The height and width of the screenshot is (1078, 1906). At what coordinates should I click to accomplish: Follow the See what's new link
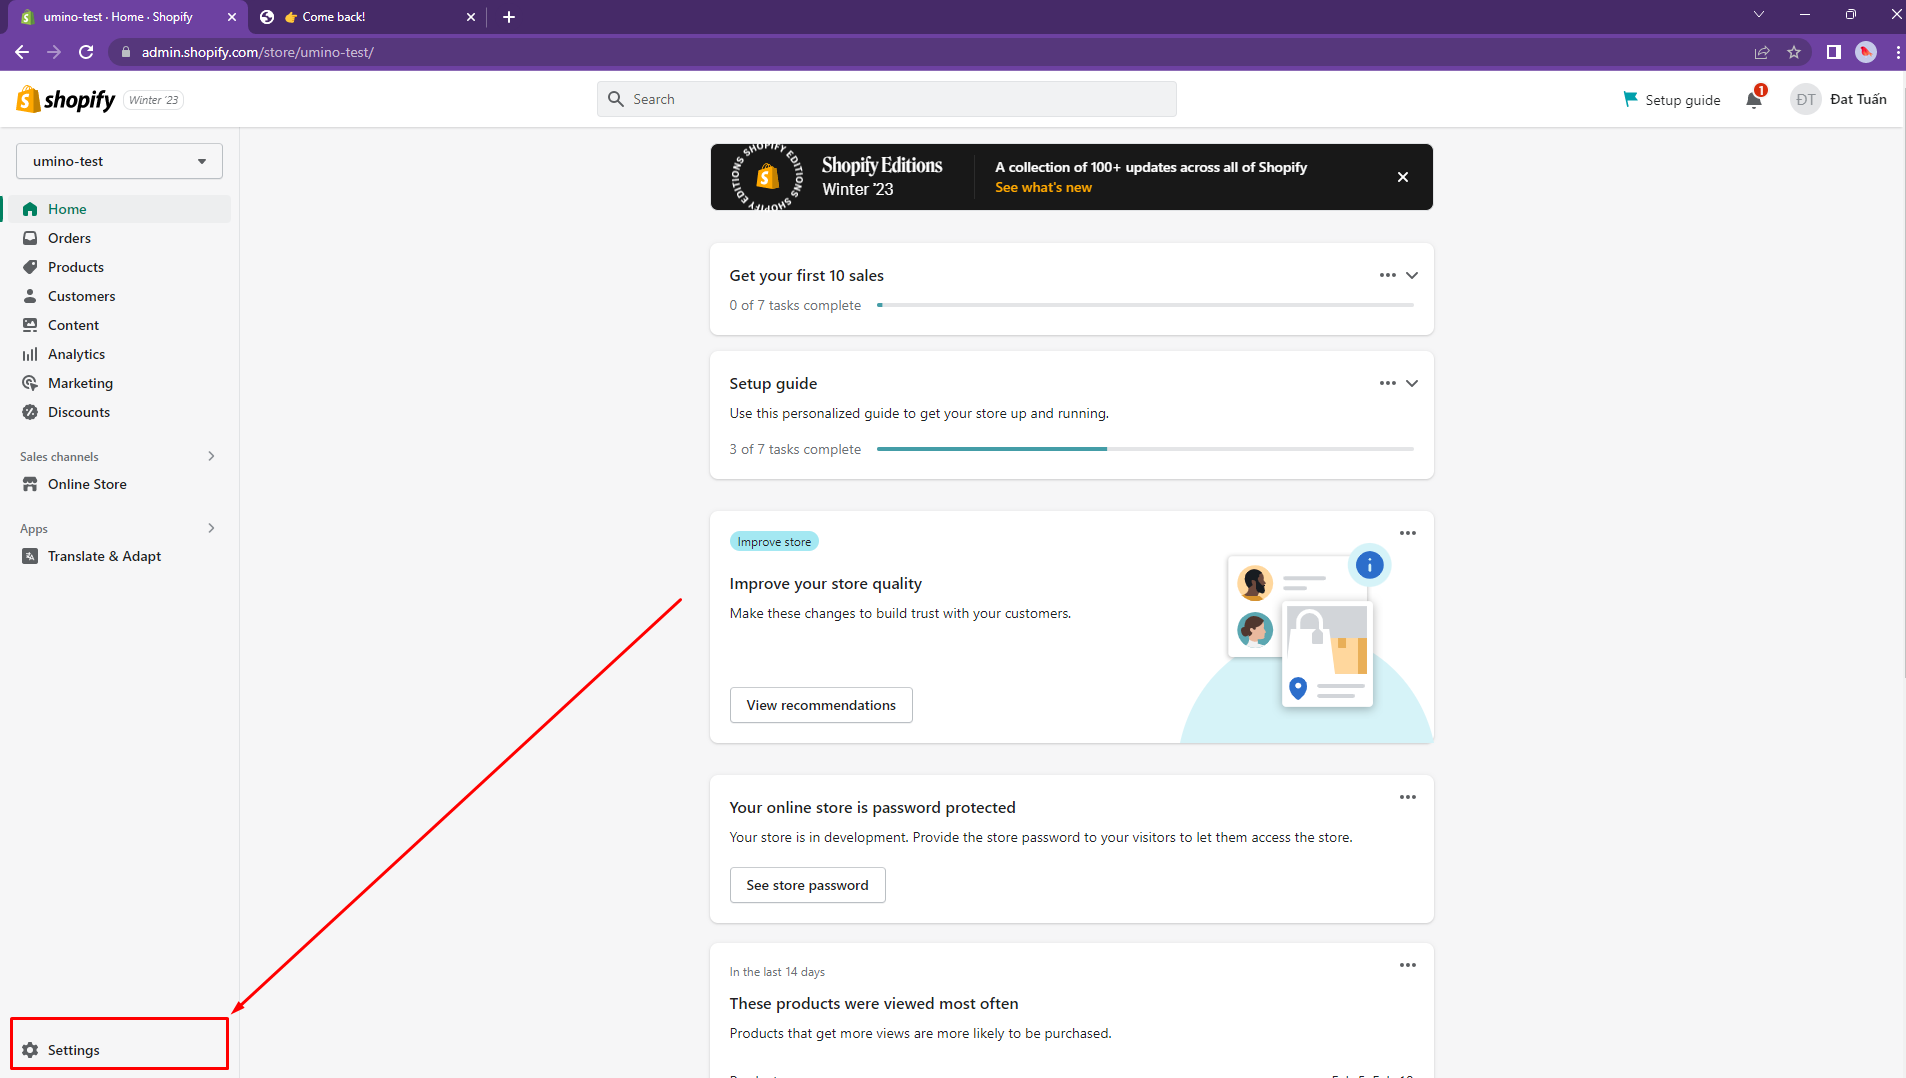(1043, 188)
